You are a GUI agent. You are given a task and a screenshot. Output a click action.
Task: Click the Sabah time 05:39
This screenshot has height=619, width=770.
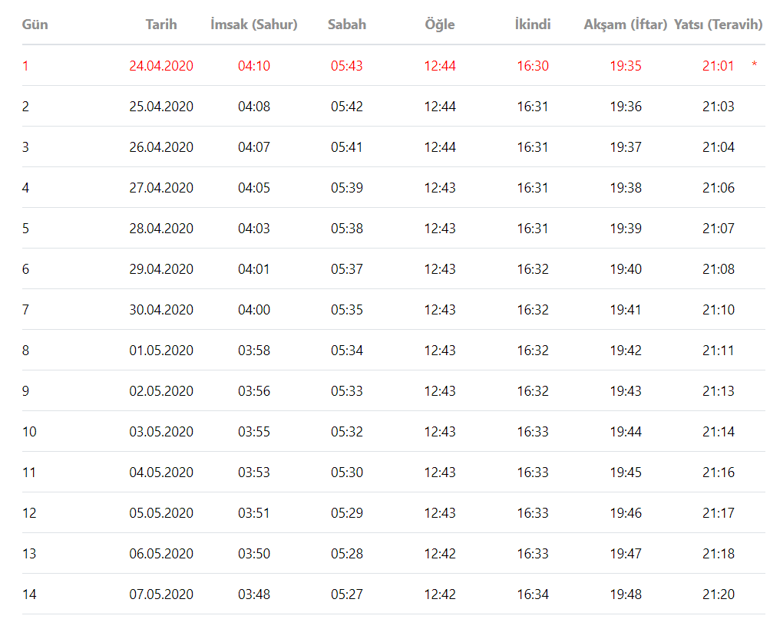[347, 188]
